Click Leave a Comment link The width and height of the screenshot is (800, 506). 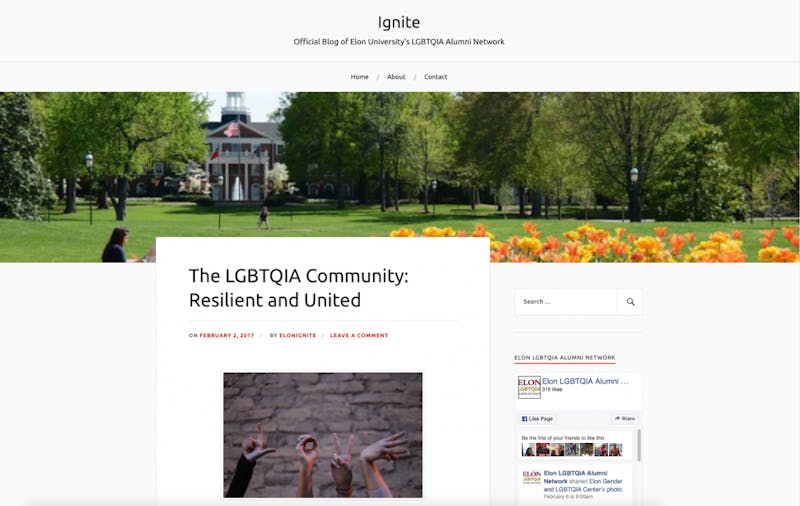click(x=359, y=335)
